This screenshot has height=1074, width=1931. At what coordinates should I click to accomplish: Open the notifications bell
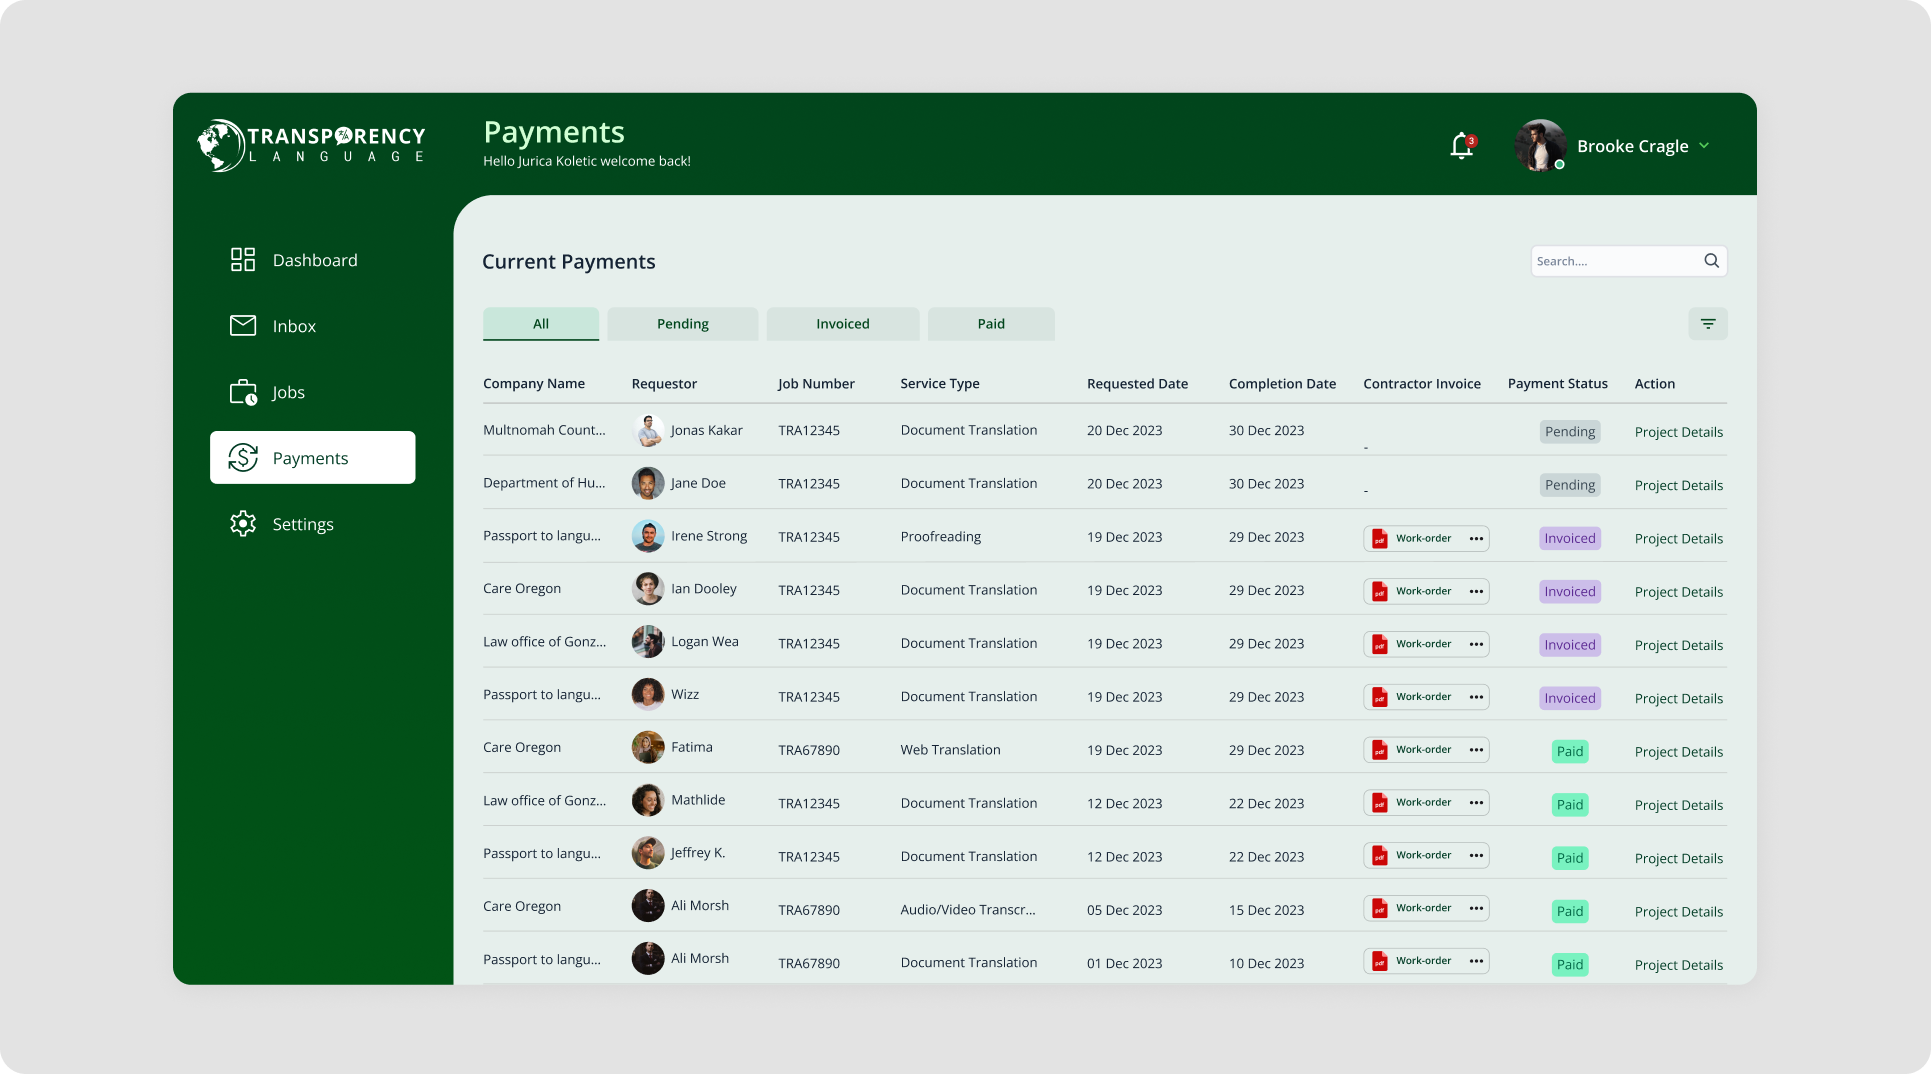pos(1462,146)
